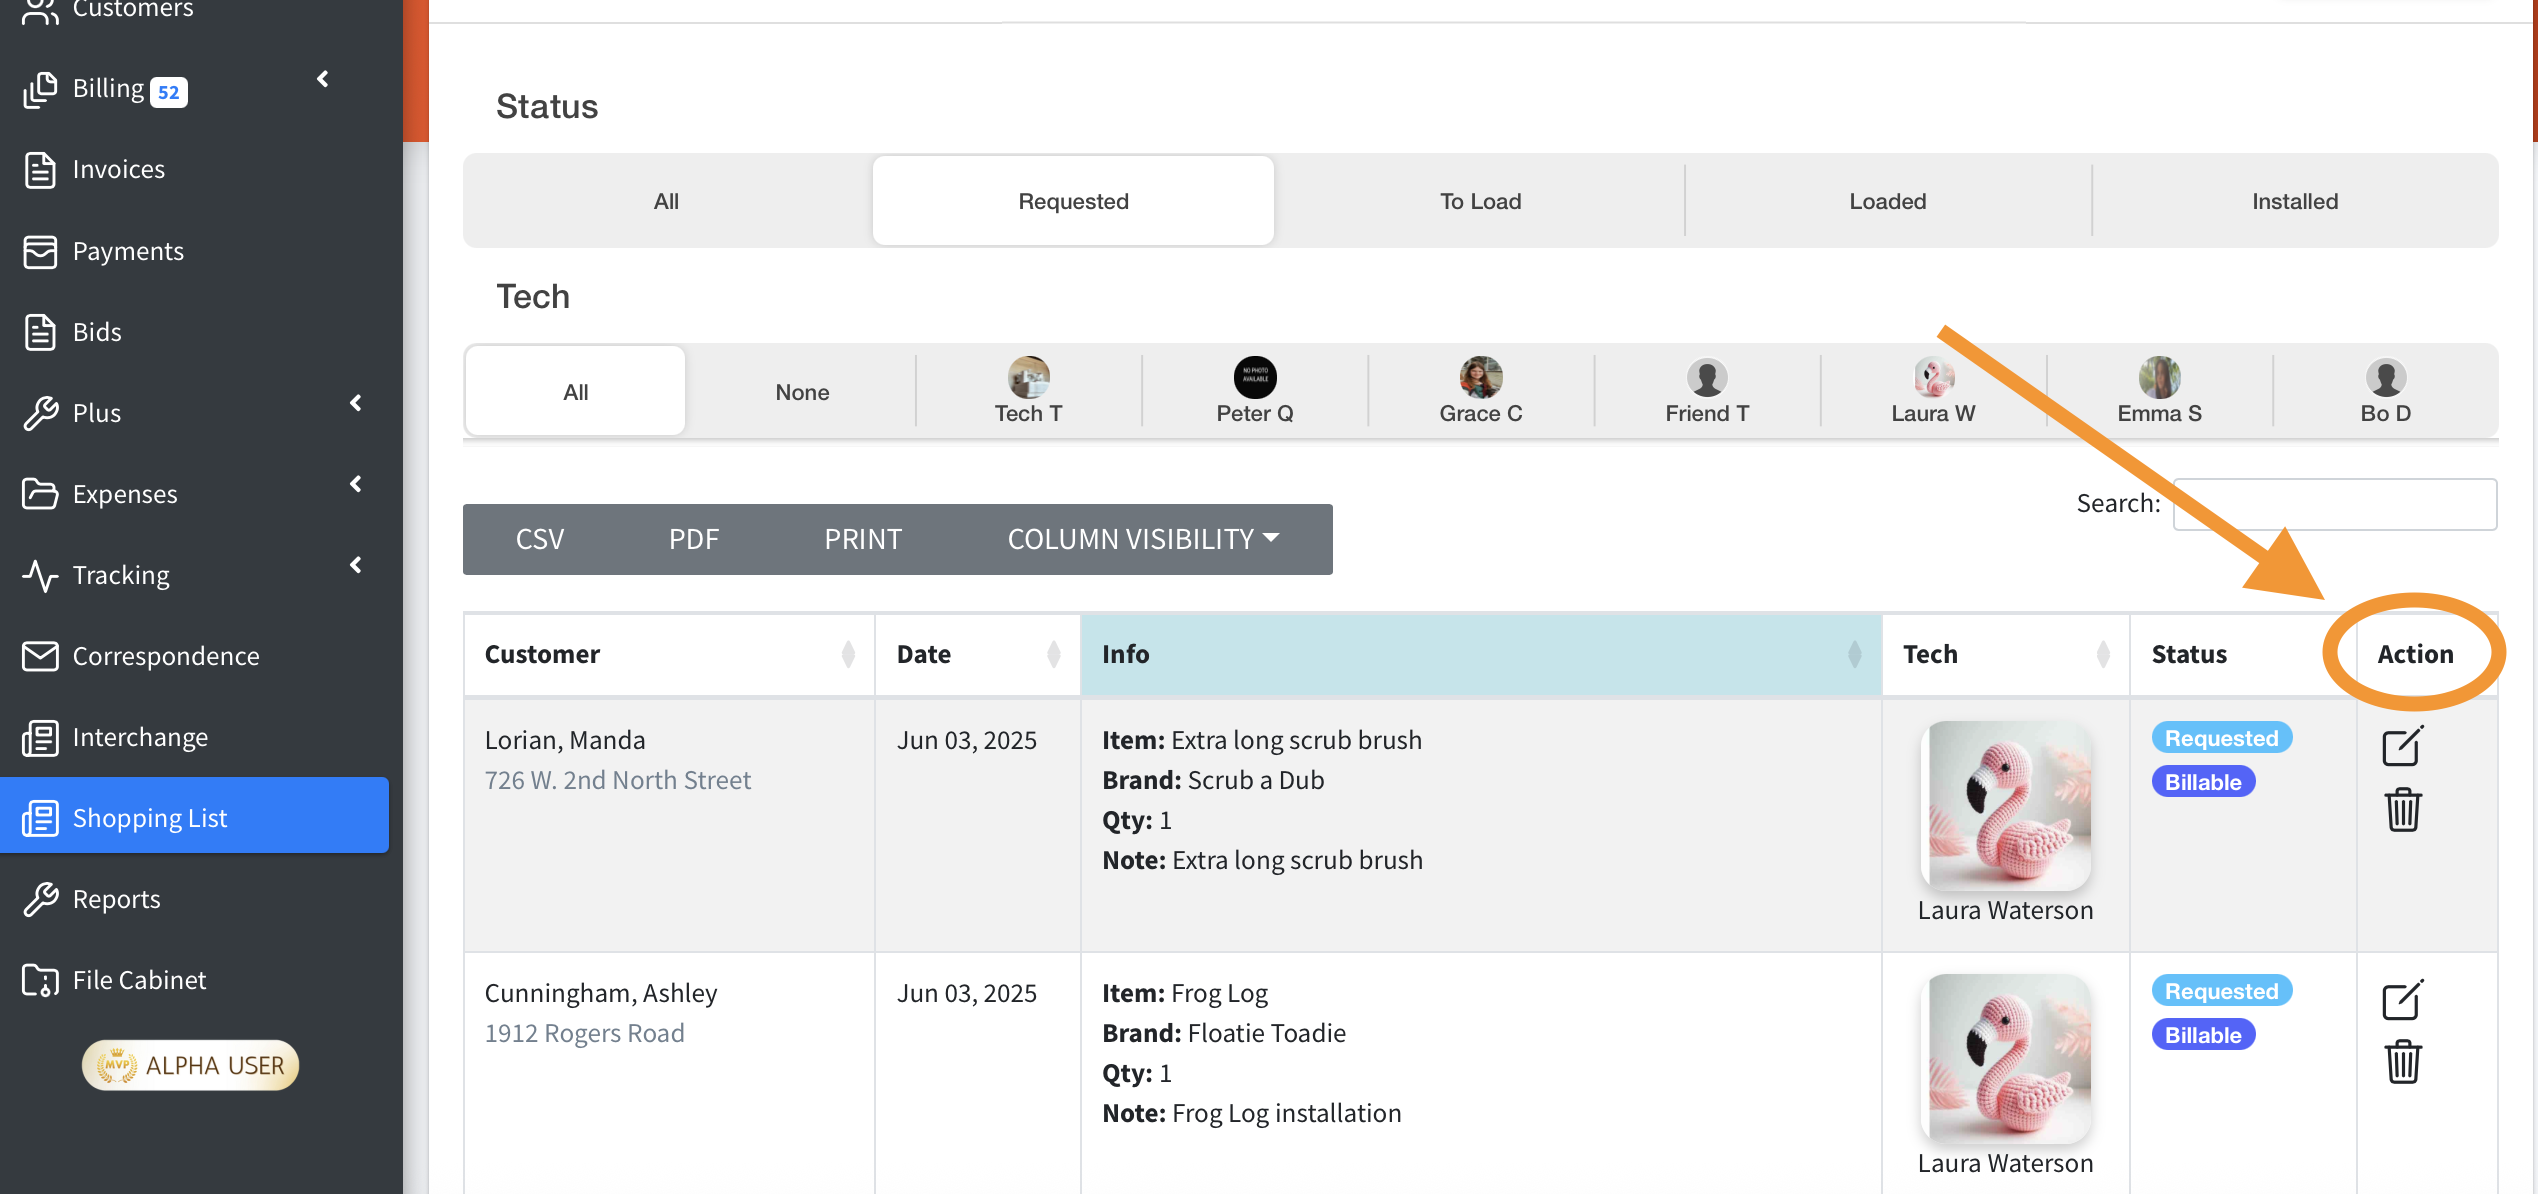Edit the Lorian, Manda shopping list entry
Screen dimensions: 2538x1194
tap(2401, 746)
